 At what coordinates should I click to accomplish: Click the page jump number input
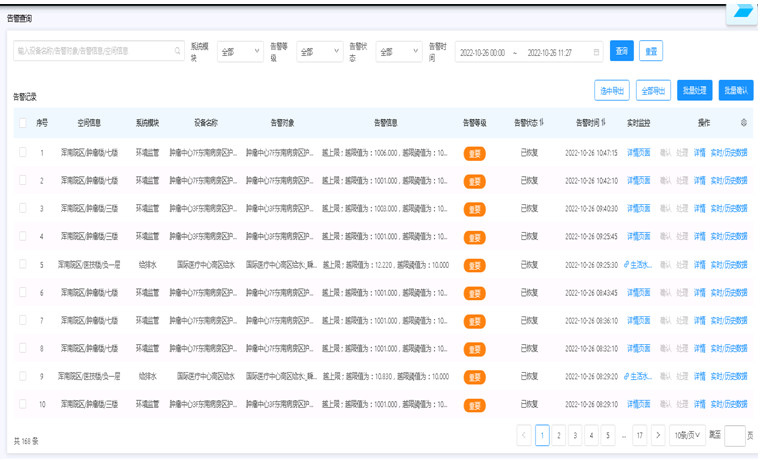pos(734,435)
